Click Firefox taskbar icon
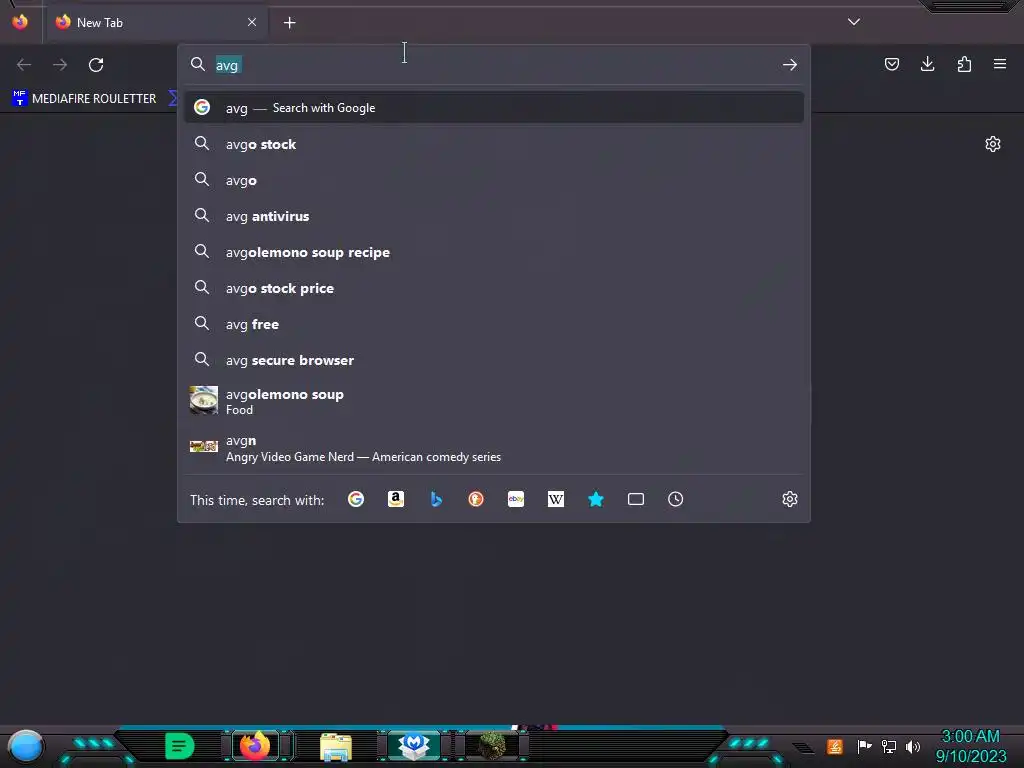 tap(255, 746)
